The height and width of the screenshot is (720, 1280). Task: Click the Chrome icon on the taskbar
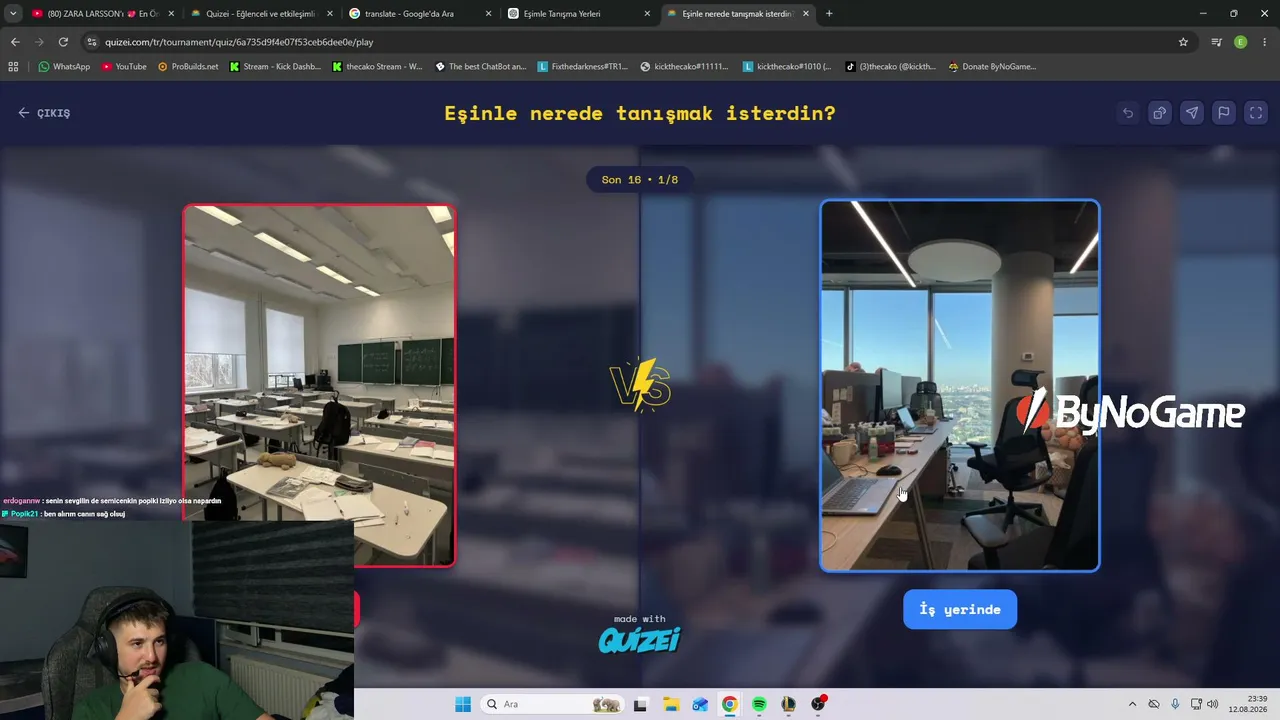[730, 704]
